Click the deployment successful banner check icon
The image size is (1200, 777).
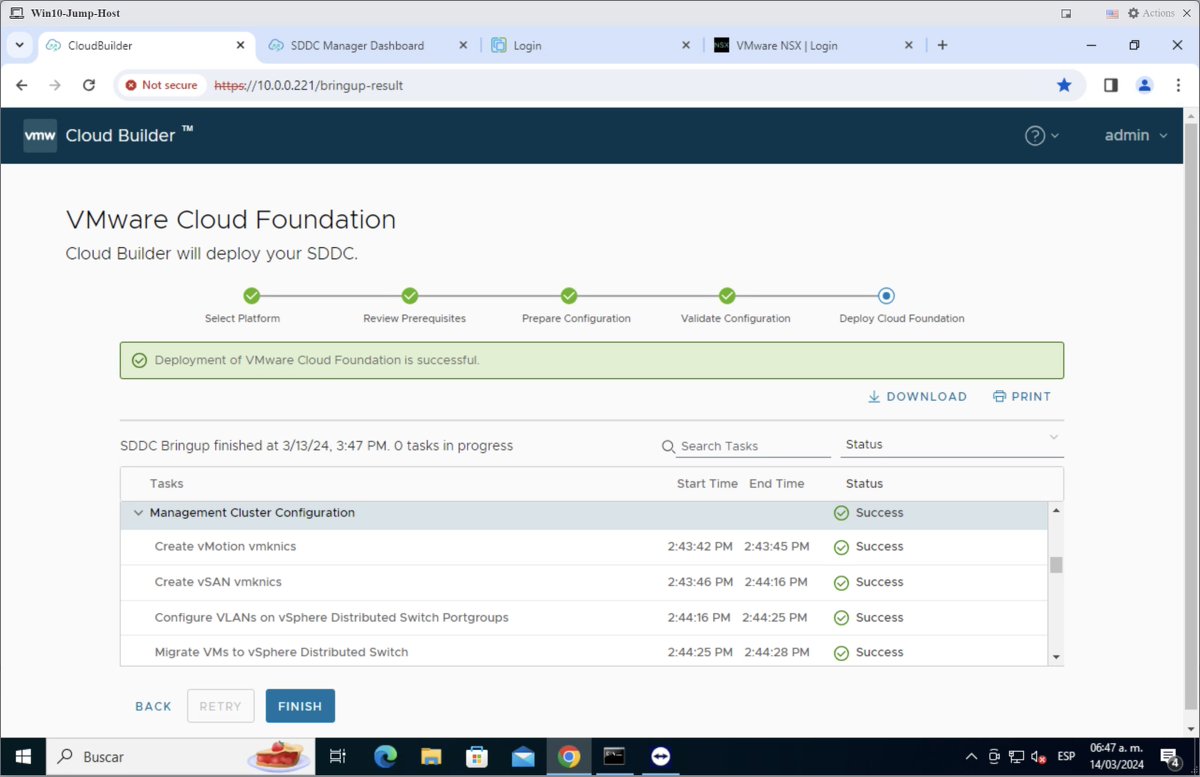[x=139, y=360]
